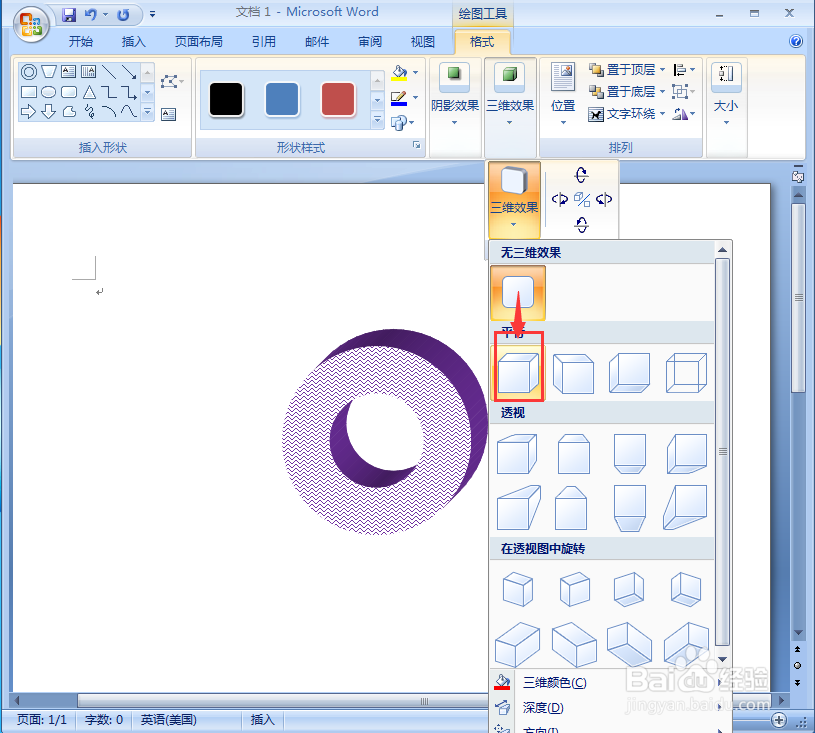815x733 pixels.
Task: Select the scribble line shape
Action: point(89,111)
